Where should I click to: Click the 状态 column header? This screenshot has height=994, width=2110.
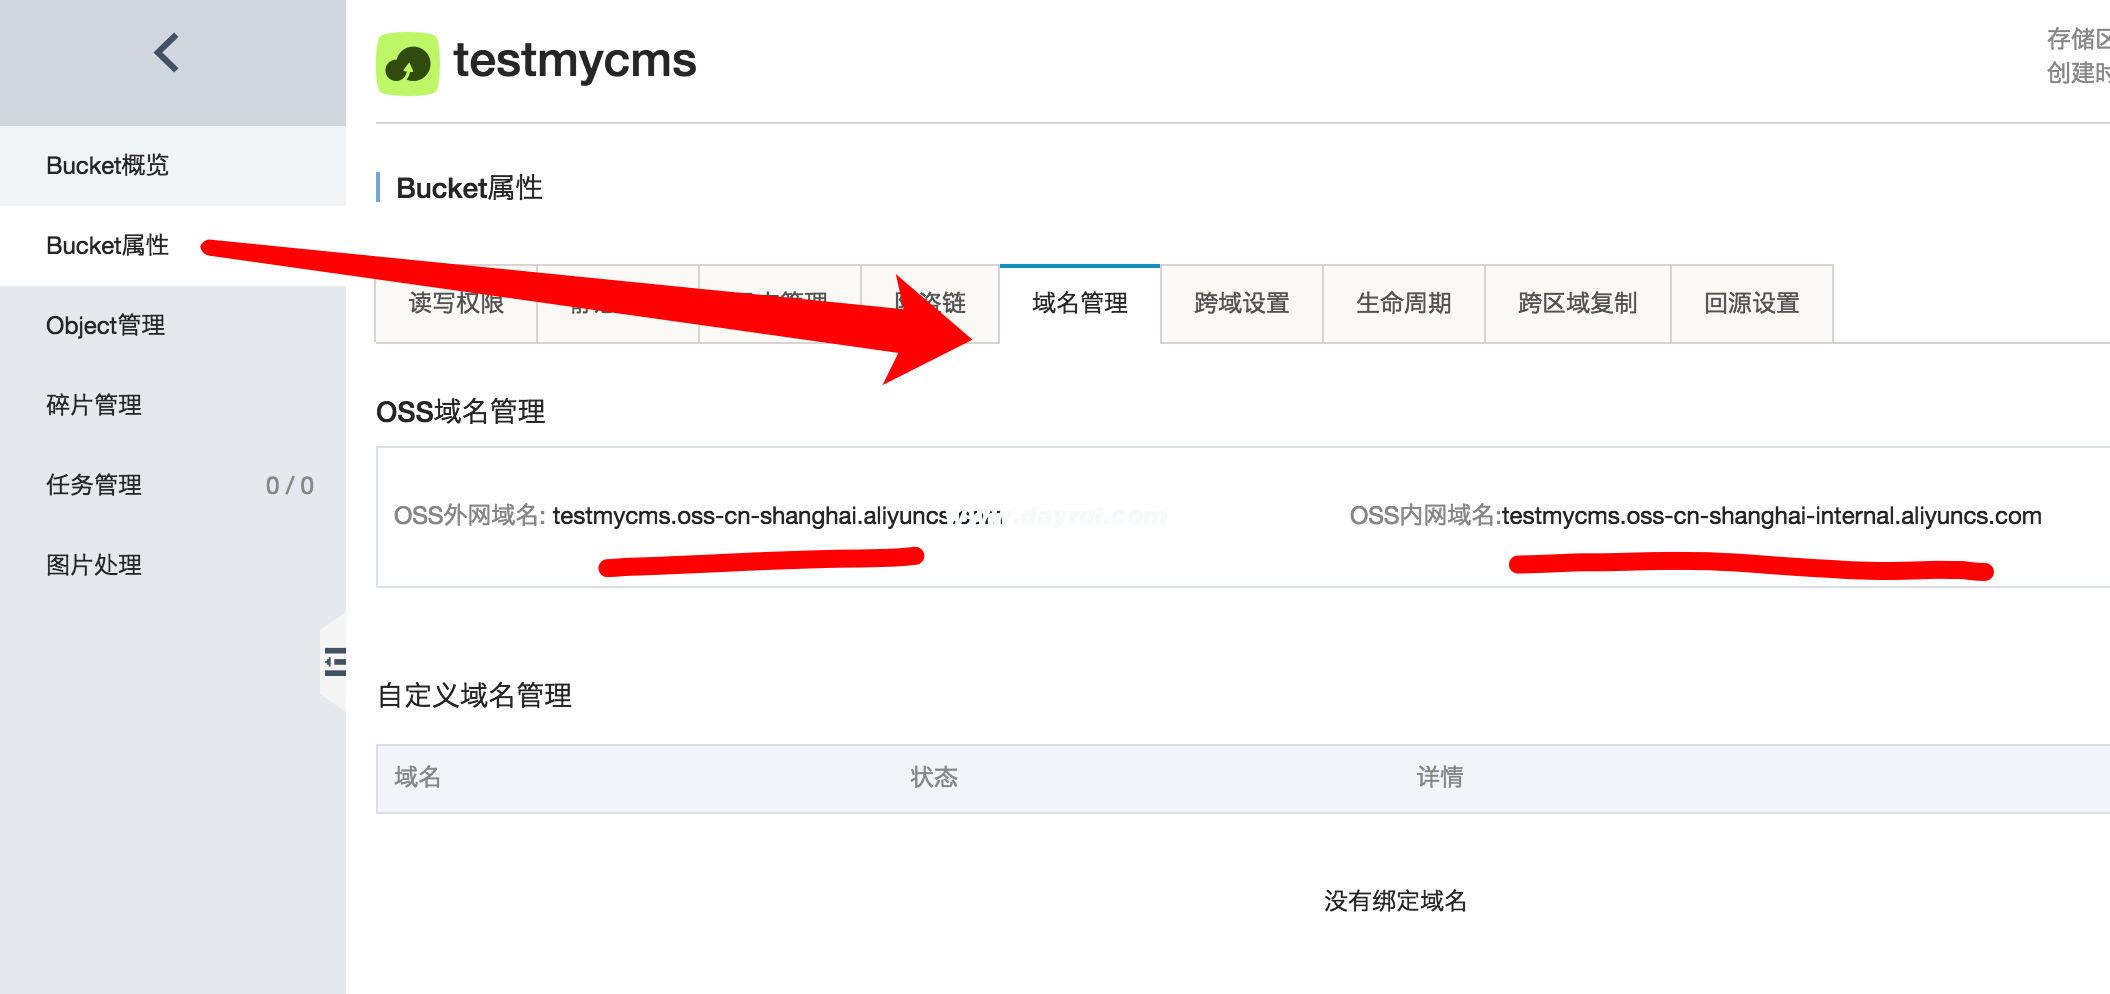click(x=934, y=777)
